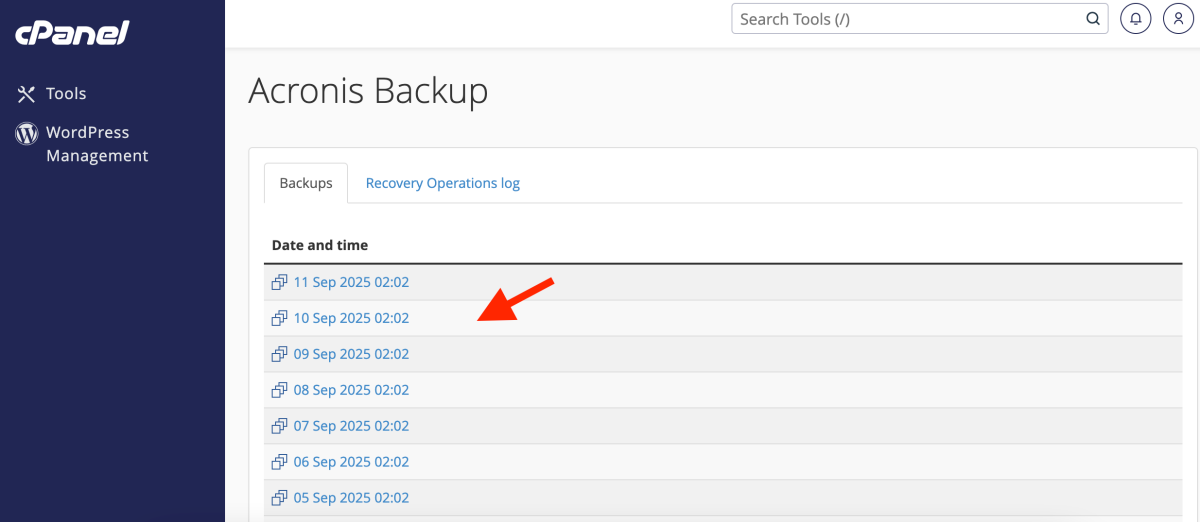Screen dimensions: 1200x522
Task: Focus the Search Tools input field
Action: (908, 19)
